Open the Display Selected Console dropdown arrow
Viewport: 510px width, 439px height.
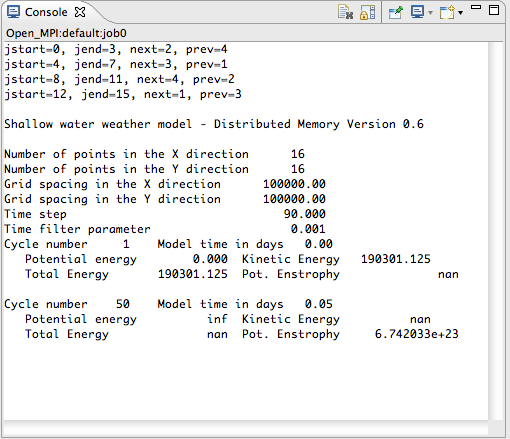coord(430,13)
